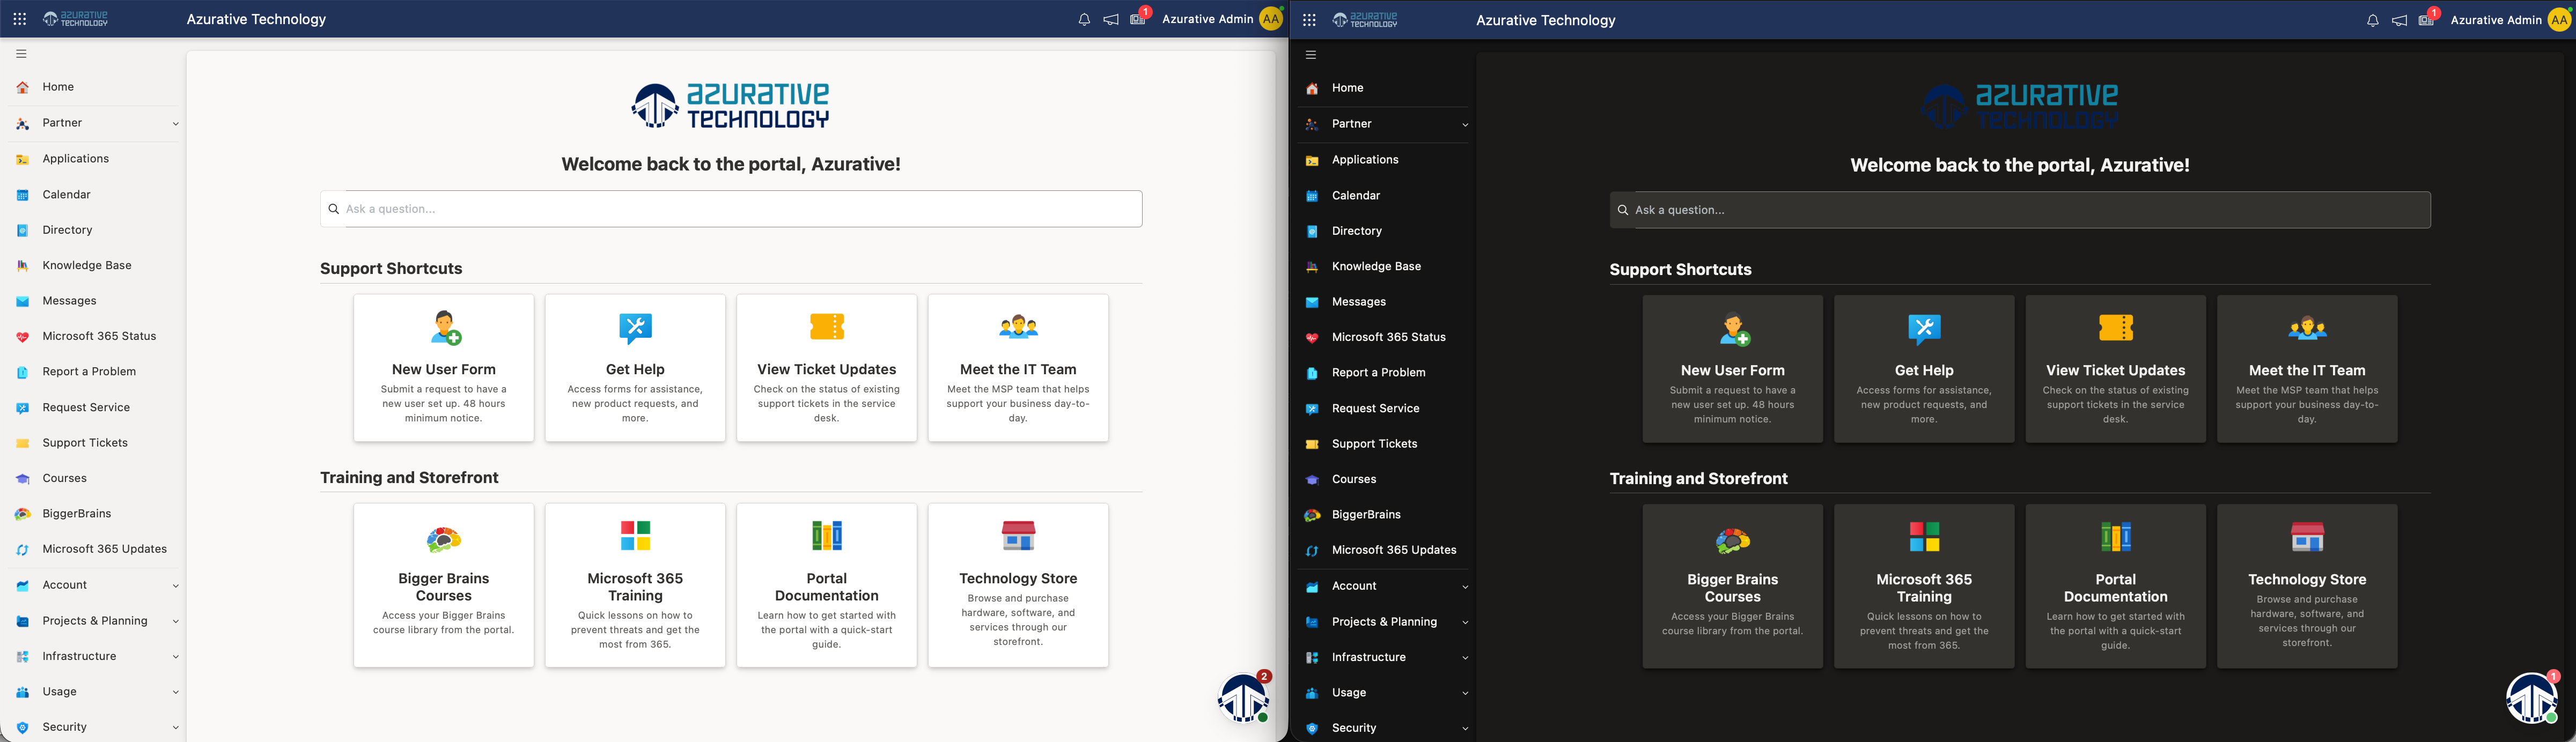Open New User Form card title, dark window
Viewport: 2576px width, 742px height.
point(1733,371)
